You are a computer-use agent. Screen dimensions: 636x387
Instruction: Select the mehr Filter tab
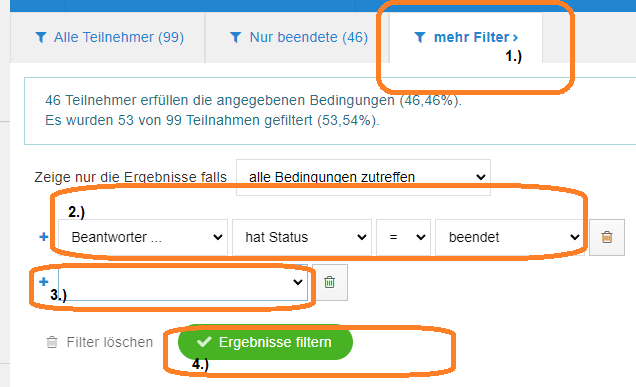466,37
